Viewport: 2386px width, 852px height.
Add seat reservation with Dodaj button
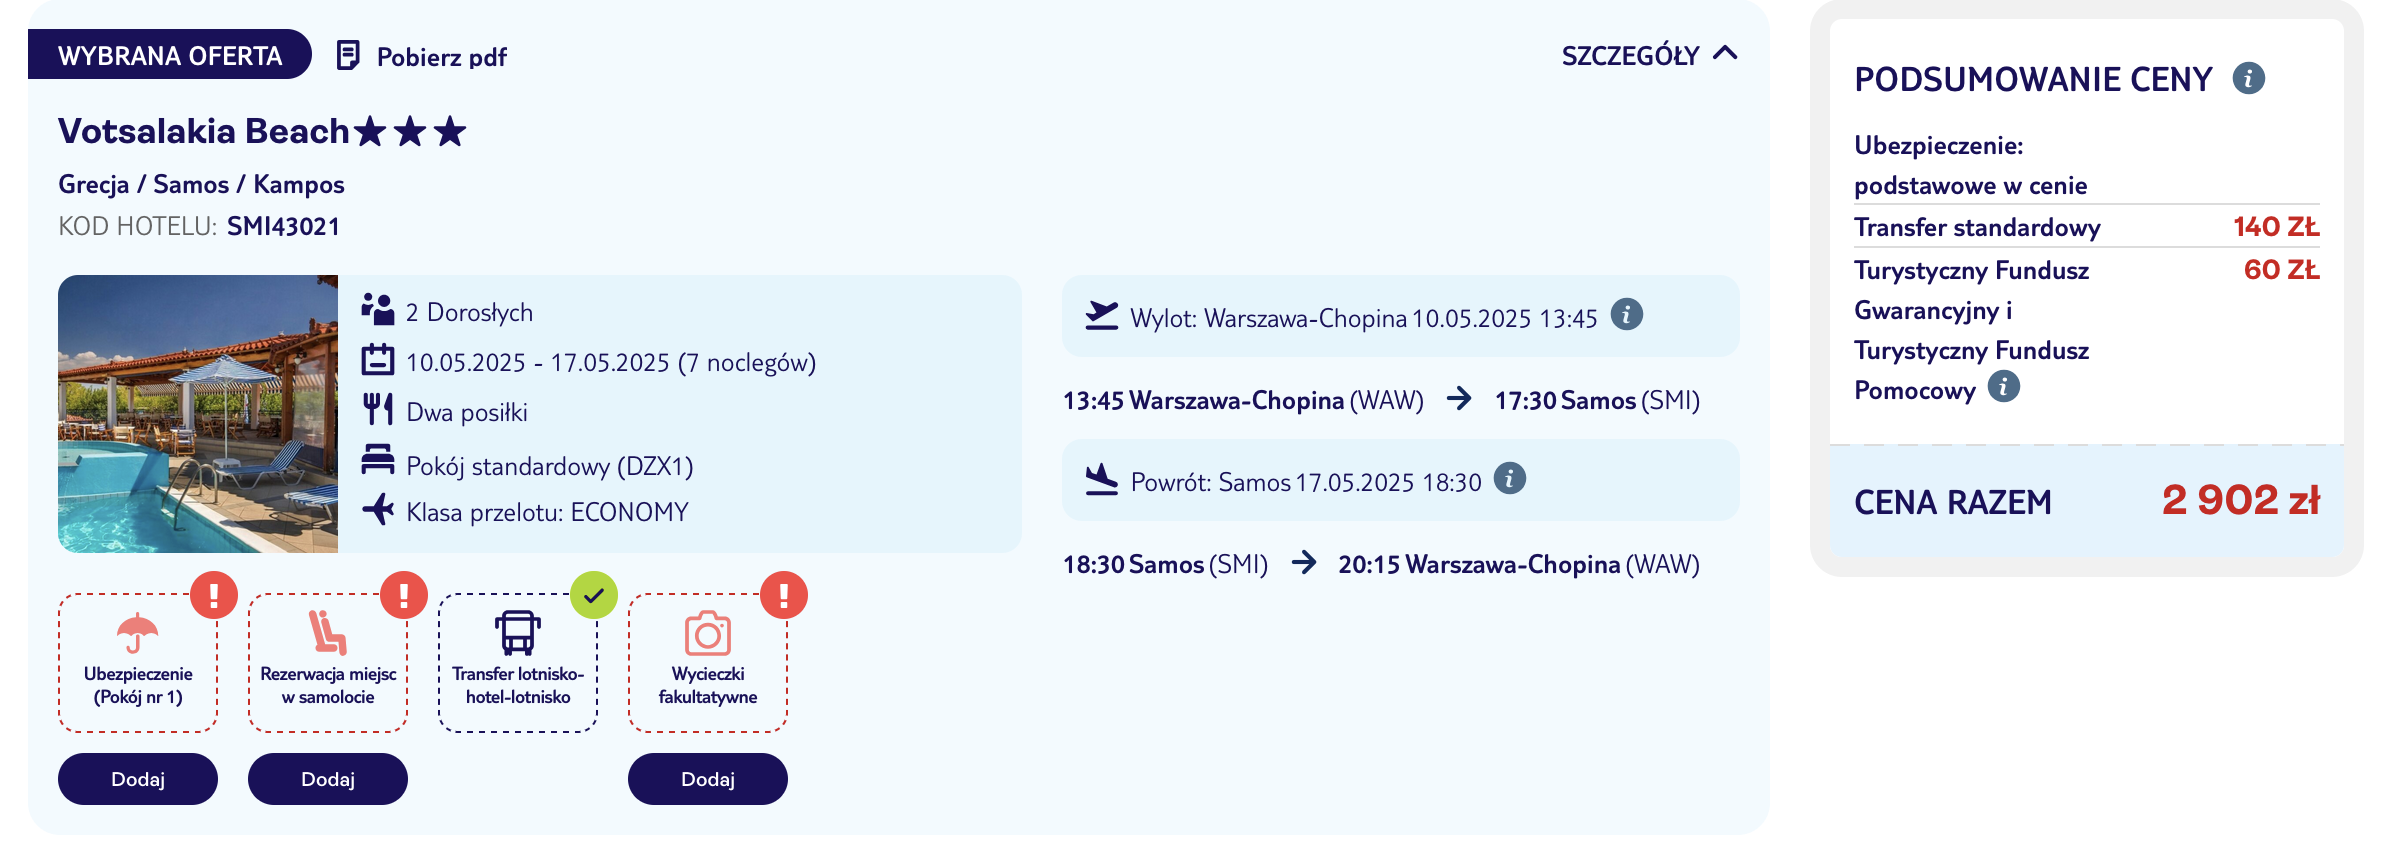click(328, 779)
